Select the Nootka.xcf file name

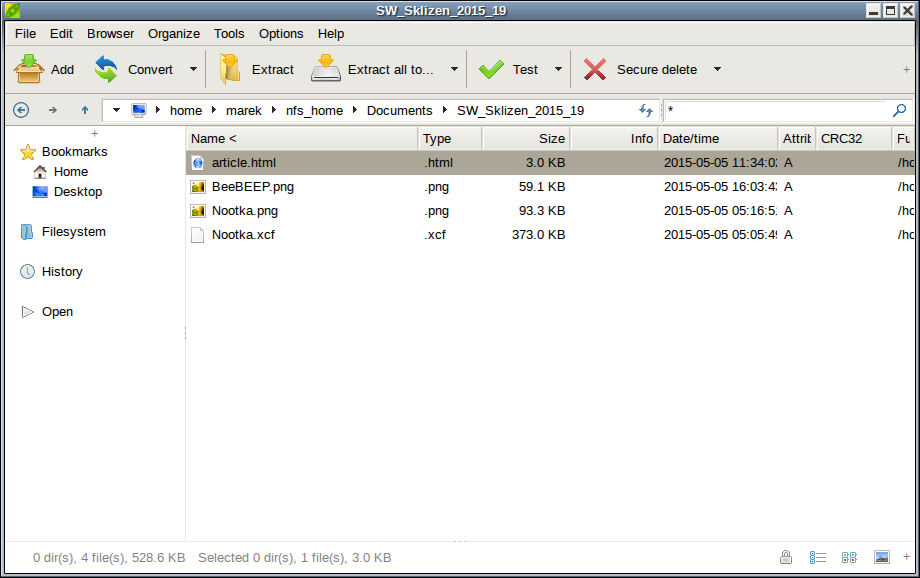(x=243, y=235)
